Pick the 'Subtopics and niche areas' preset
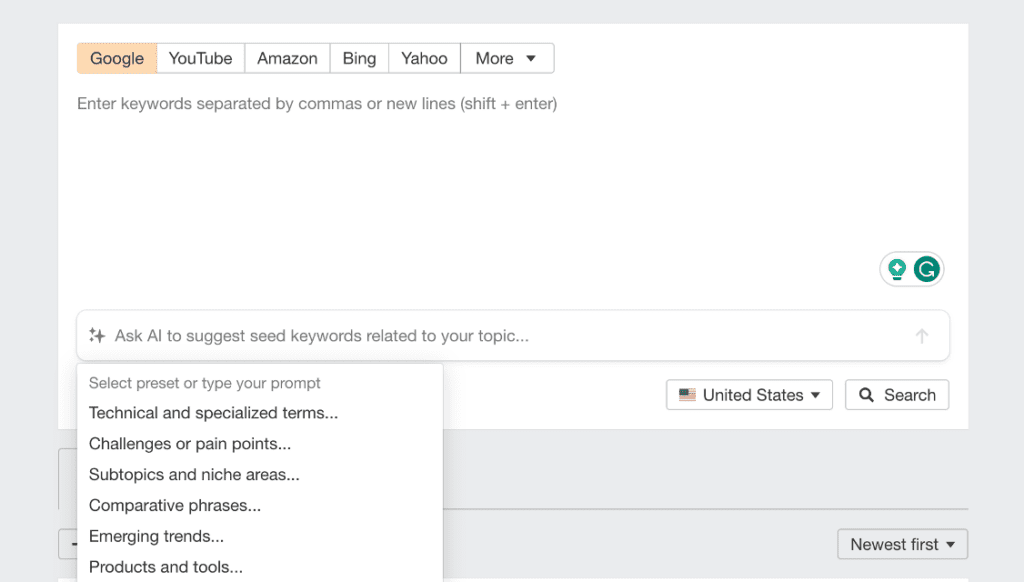Viewport: 1024px width, 582px height. [194, 475]
